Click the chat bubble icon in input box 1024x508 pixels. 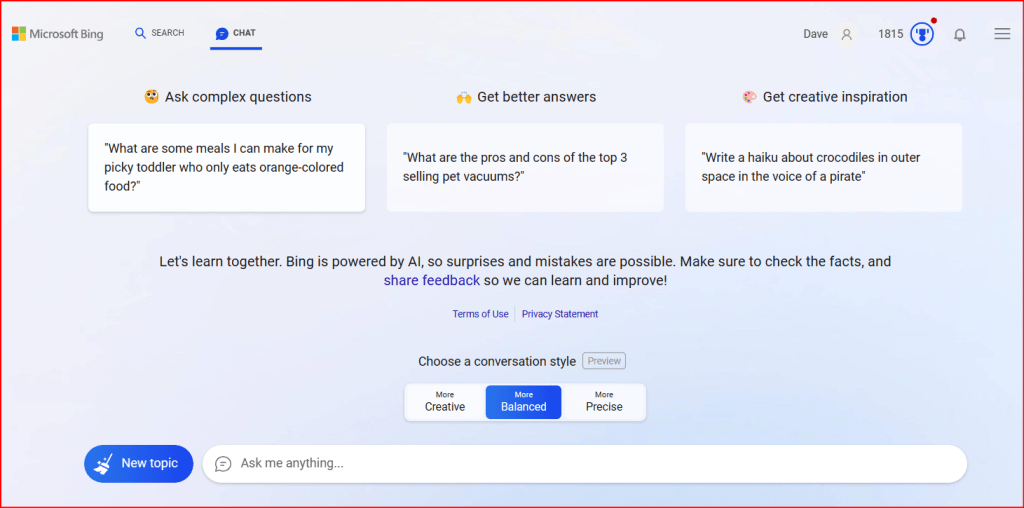point(223,464)
